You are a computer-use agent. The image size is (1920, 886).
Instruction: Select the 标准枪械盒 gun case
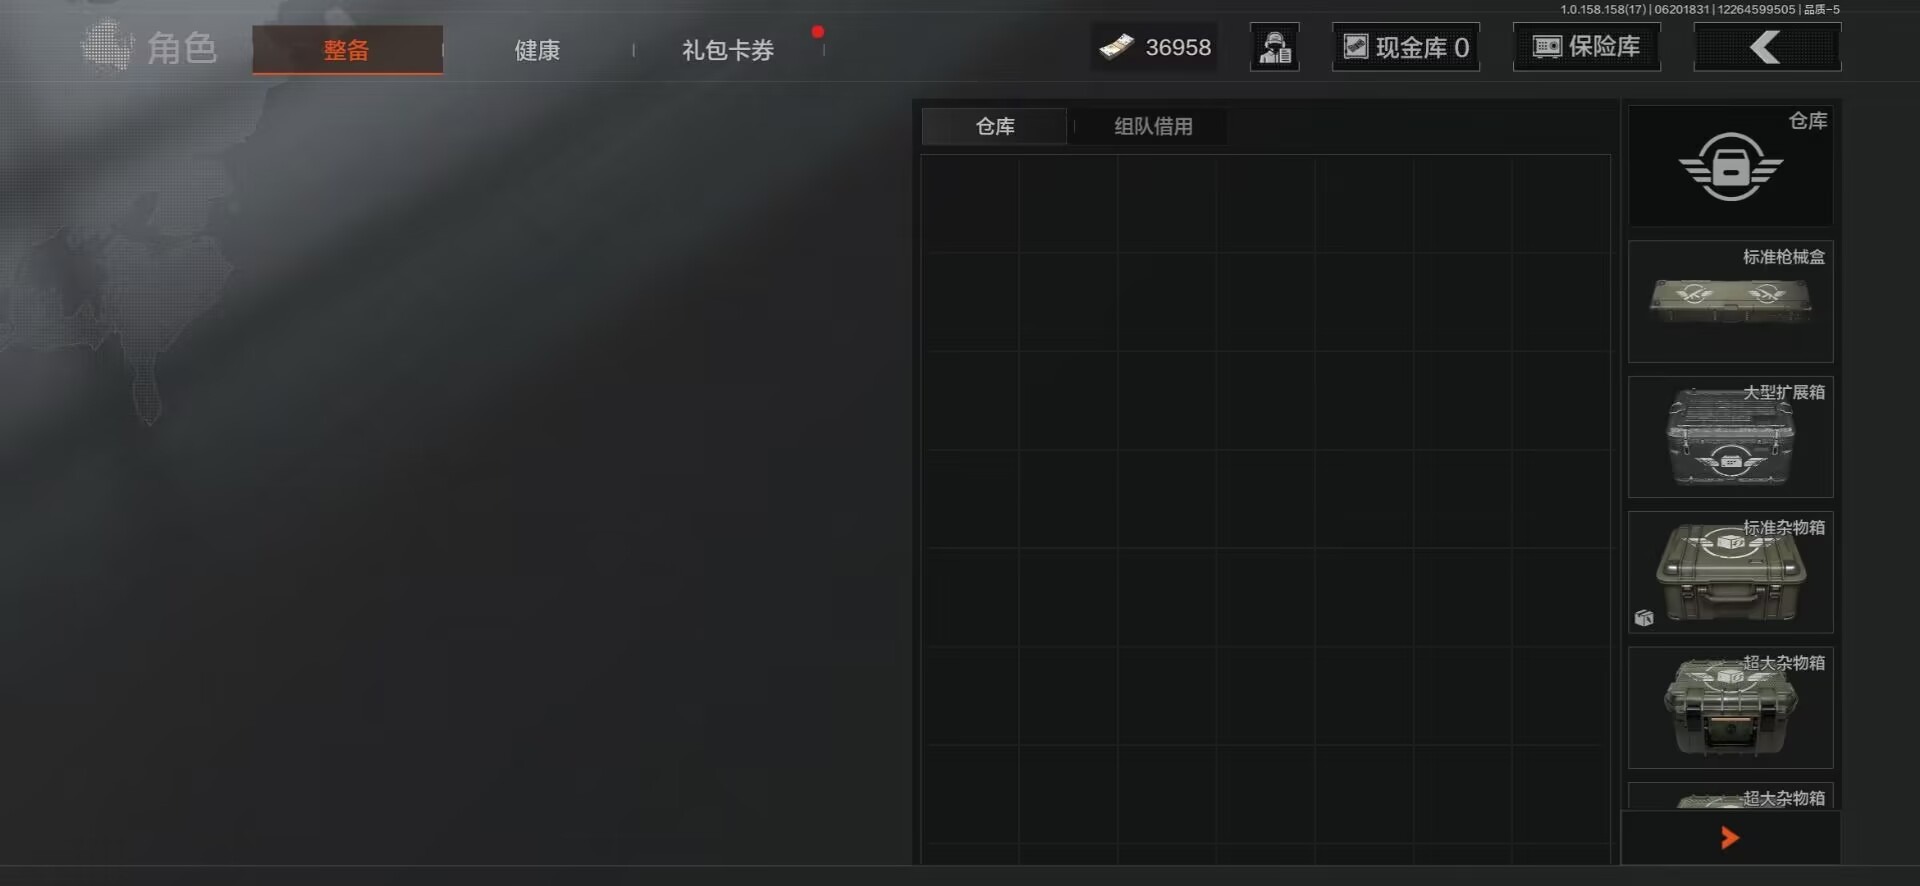pos(1731,301)
